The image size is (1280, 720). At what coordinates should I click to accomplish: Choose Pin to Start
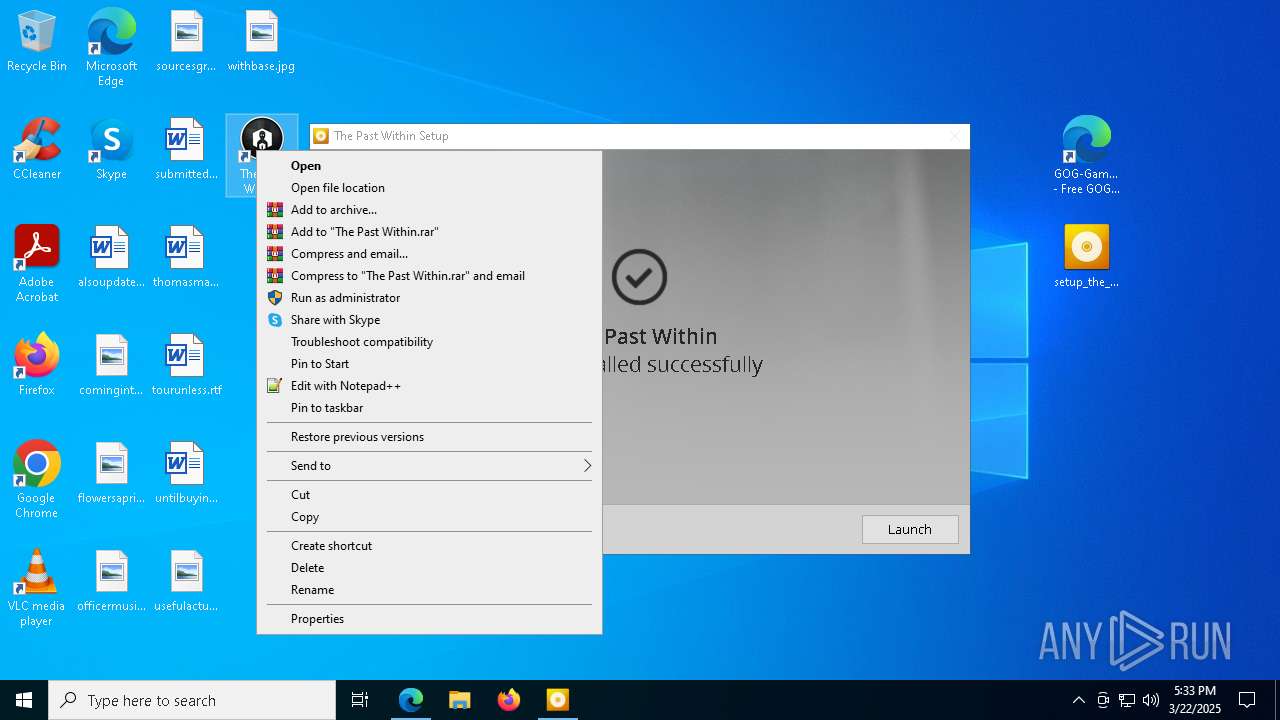pos(429,364)
